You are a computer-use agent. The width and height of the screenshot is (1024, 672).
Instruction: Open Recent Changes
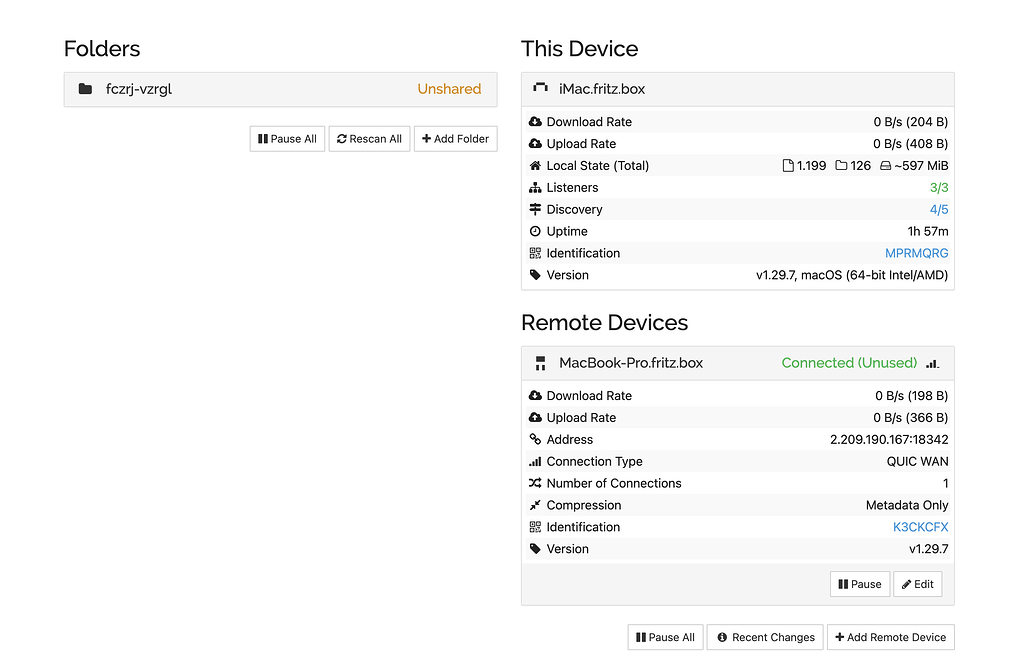pos(765,637)
